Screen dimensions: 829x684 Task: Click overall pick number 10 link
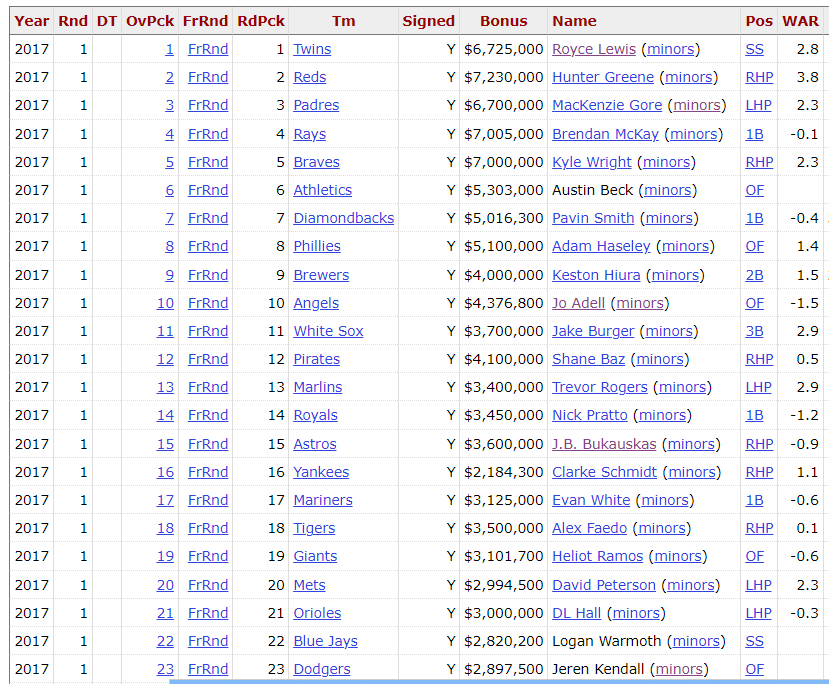pos(165,303)
